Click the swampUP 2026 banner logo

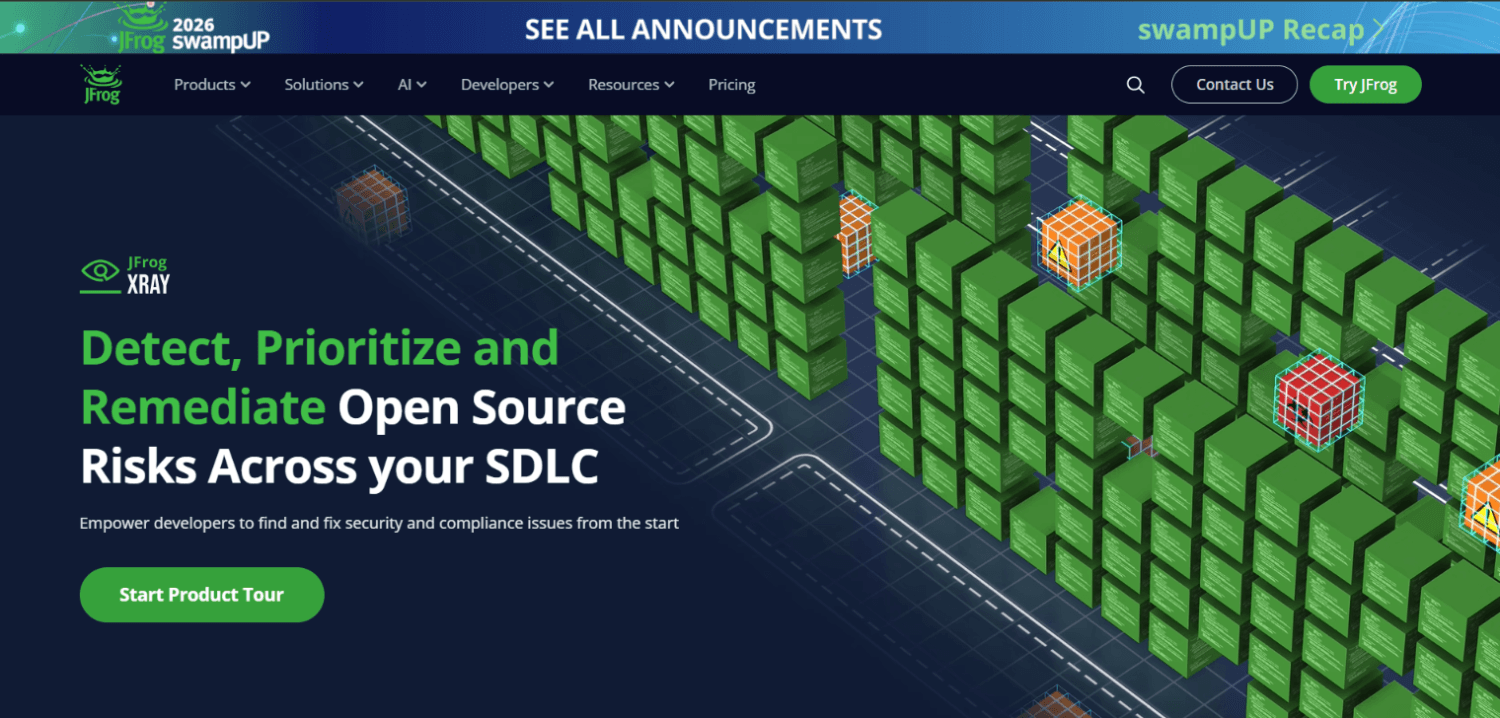click(x=193, y=28)
